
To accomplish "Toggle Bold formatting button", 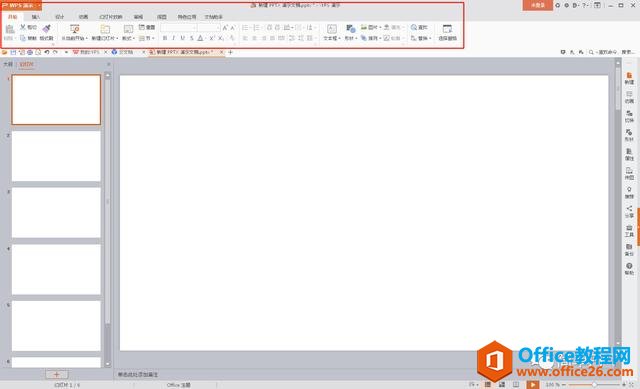I will pyautogui.click(x=165, y=38).
